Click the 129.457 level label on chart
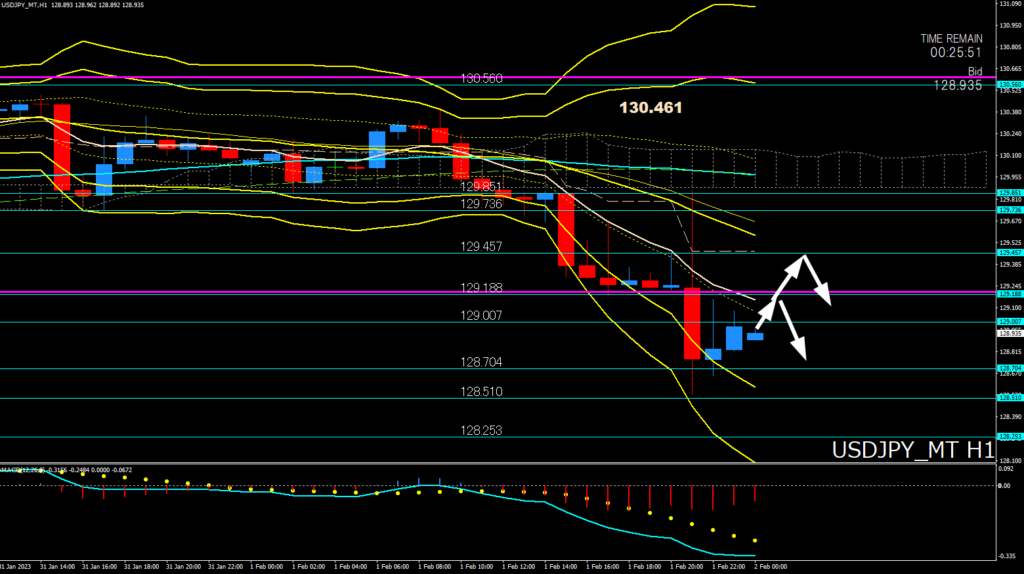This screenshot has width=1024, height=574. point(481,247)
